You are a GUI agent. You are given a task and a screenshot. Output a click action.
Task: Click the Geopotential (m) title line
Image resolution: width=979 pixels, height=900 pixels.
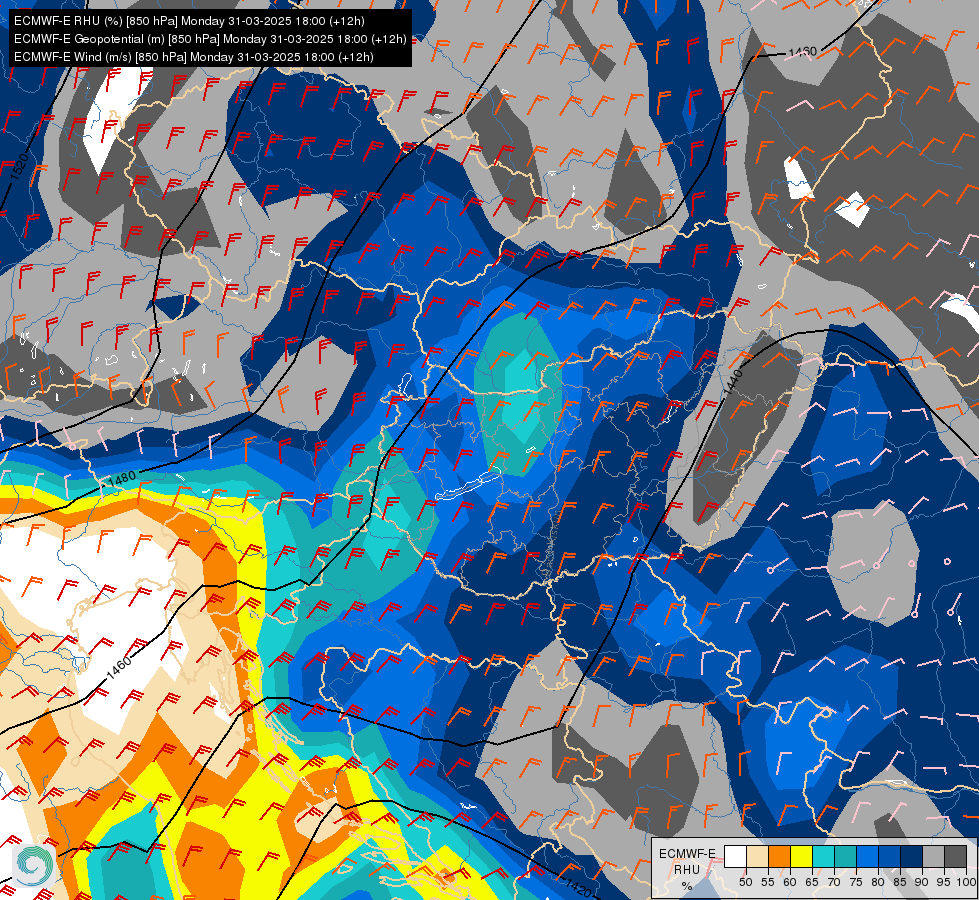(210, 39)
